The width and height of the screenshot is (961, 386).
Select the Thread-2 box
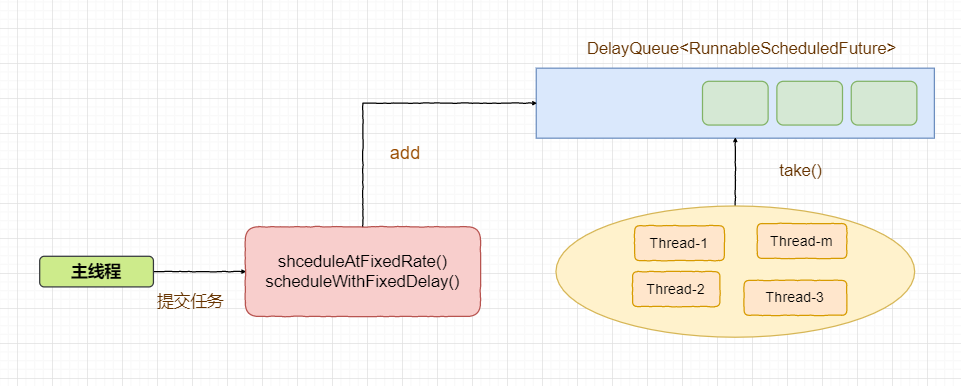pos(675,289)
